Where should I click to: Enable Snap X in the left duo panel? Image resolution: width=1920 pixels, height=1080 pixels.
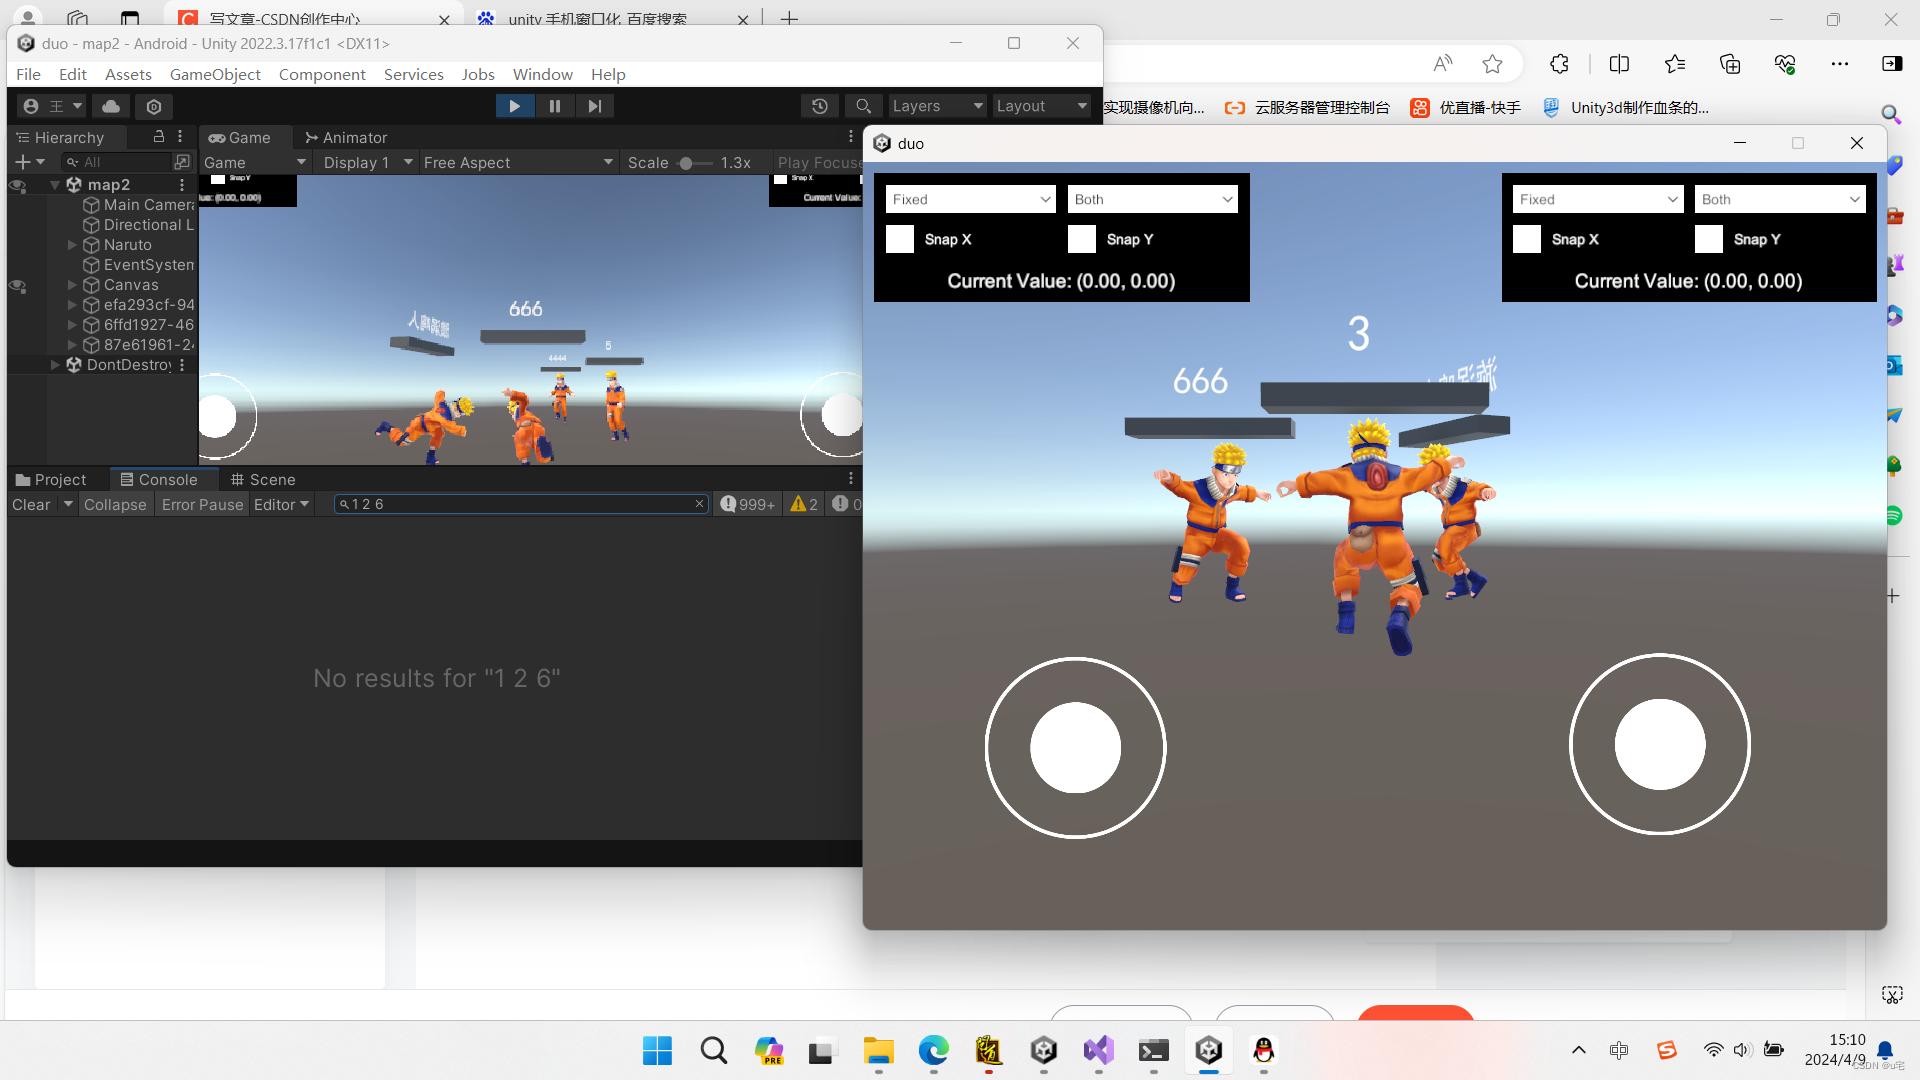pyautogui.click(x=899, y=239)
